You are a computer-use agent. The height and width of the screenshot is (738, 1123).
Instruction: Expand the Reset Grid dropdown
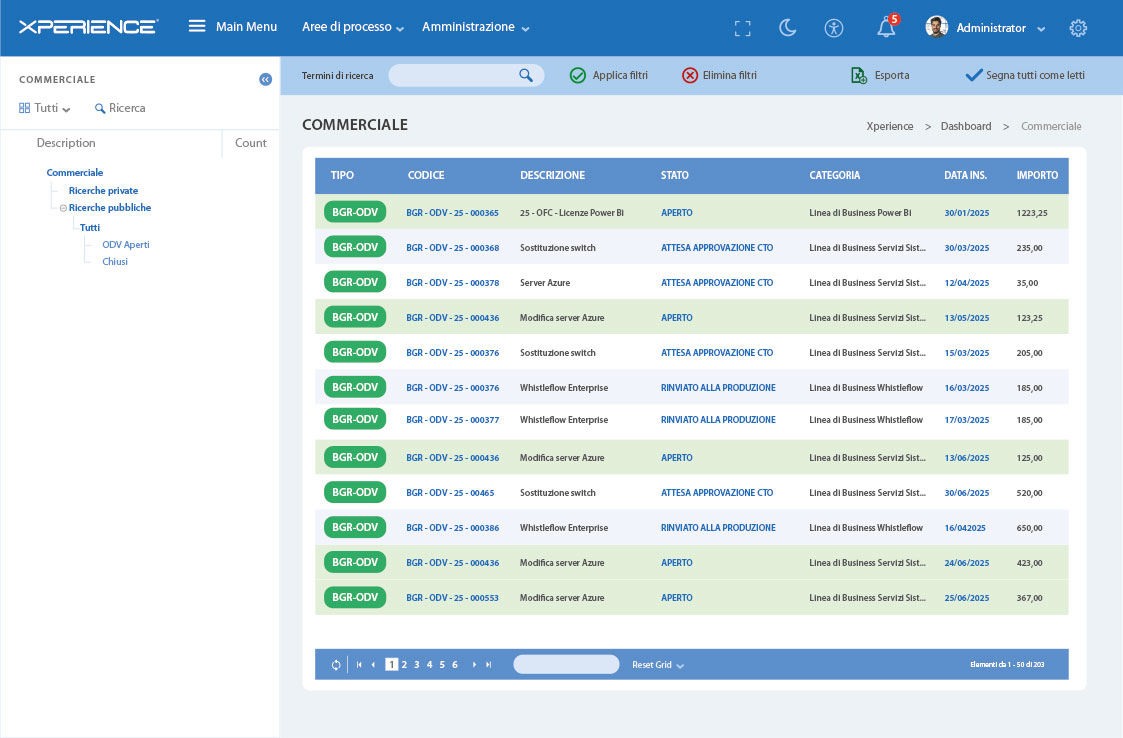[678, 664]
